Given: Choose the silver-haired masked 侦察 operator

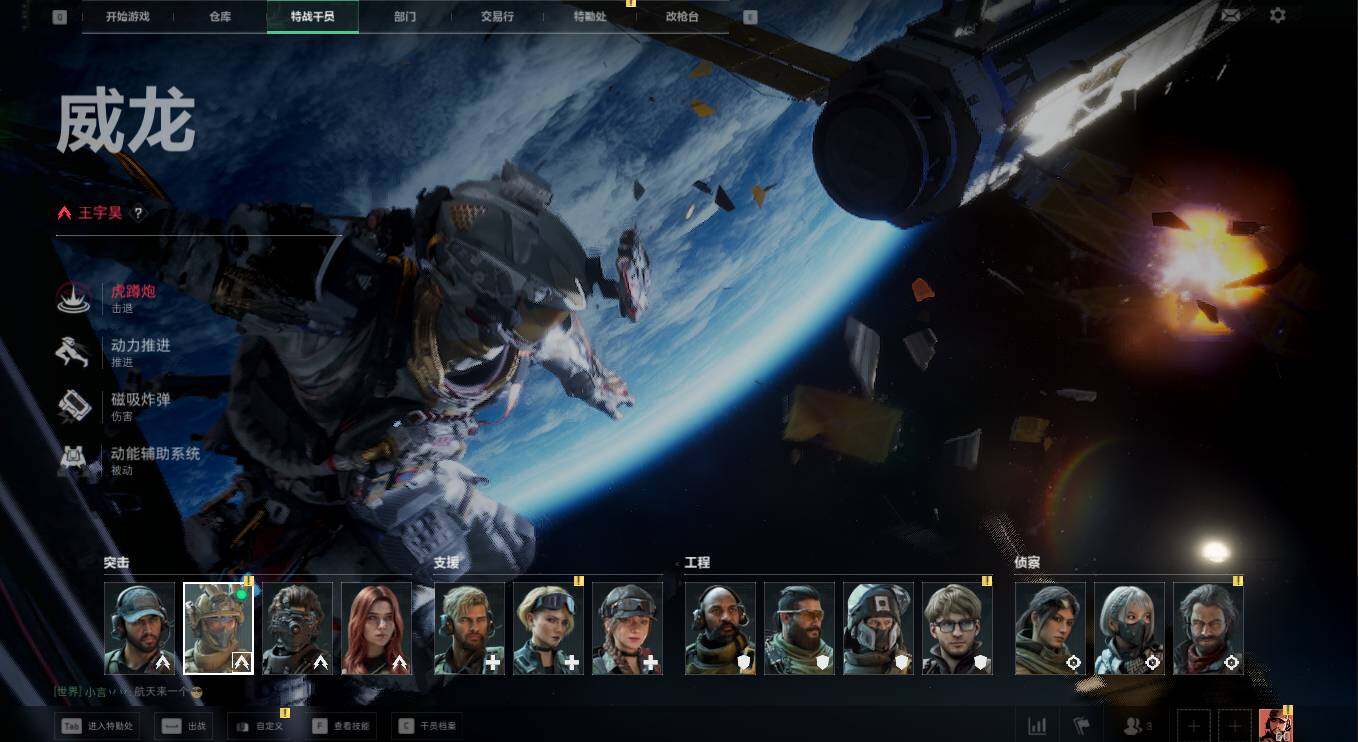Looking at the screenshot, I should pos(1129,628).
